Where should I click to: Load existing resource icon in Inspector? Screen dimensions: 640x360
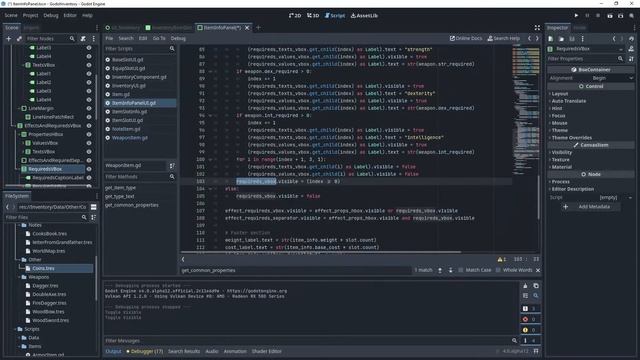561,38
